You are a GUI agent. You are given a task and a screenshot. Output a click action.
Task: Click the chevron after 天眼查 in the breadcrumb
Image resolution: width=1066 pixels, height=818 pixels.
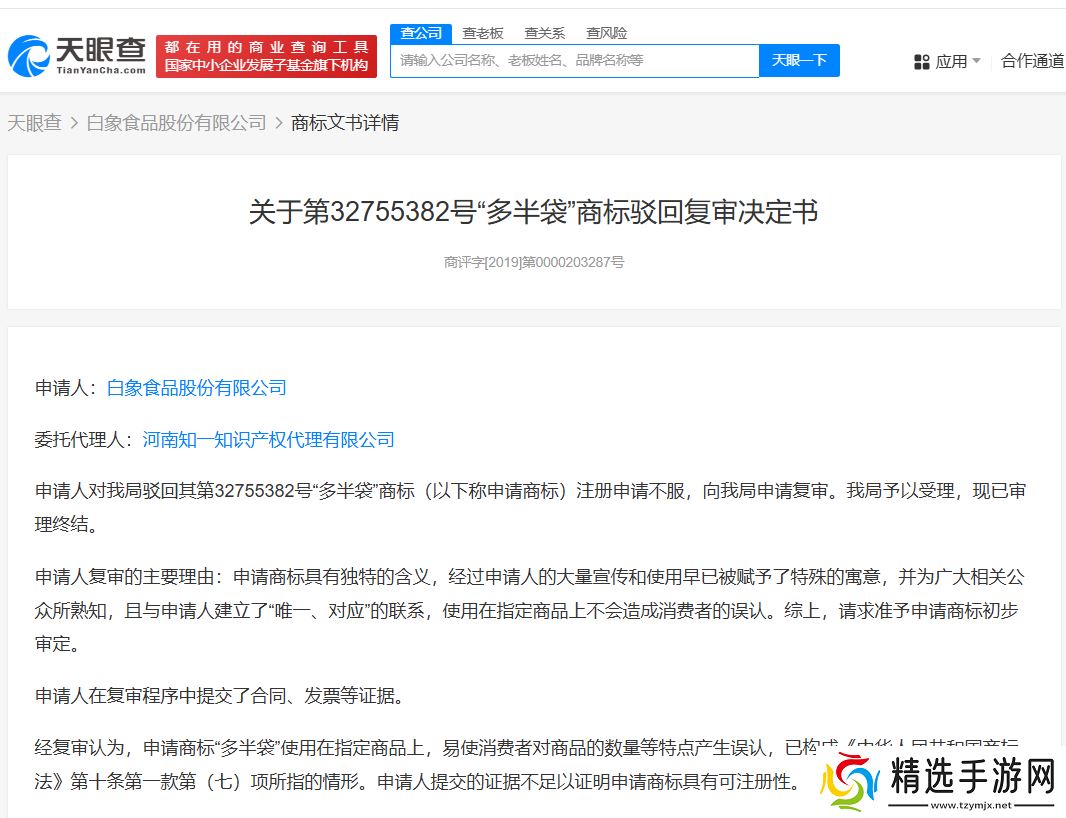tap(75, 123)
